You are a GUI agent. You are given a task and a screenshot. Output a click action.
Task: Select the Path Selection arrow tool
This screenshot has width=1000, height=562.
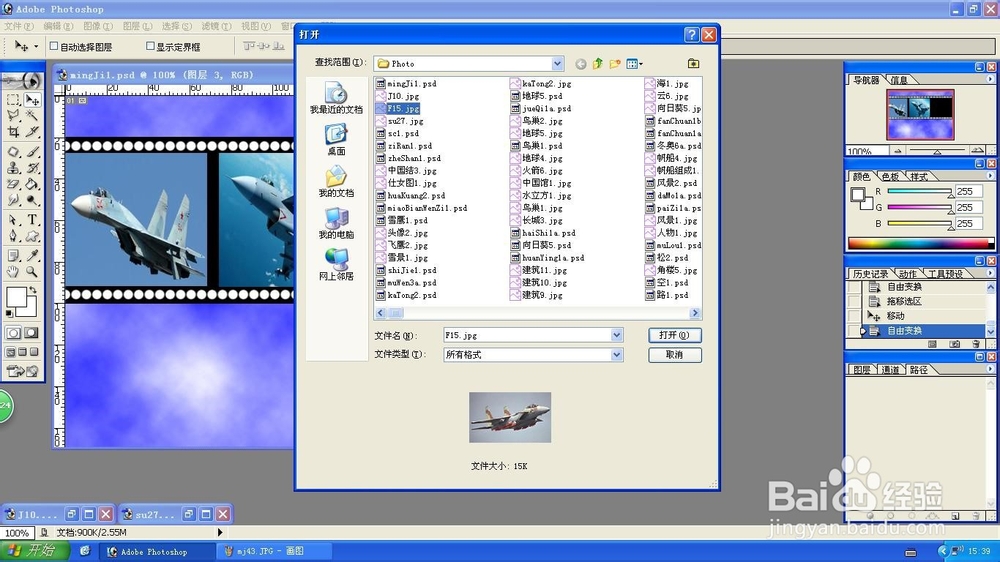point(13,220)
